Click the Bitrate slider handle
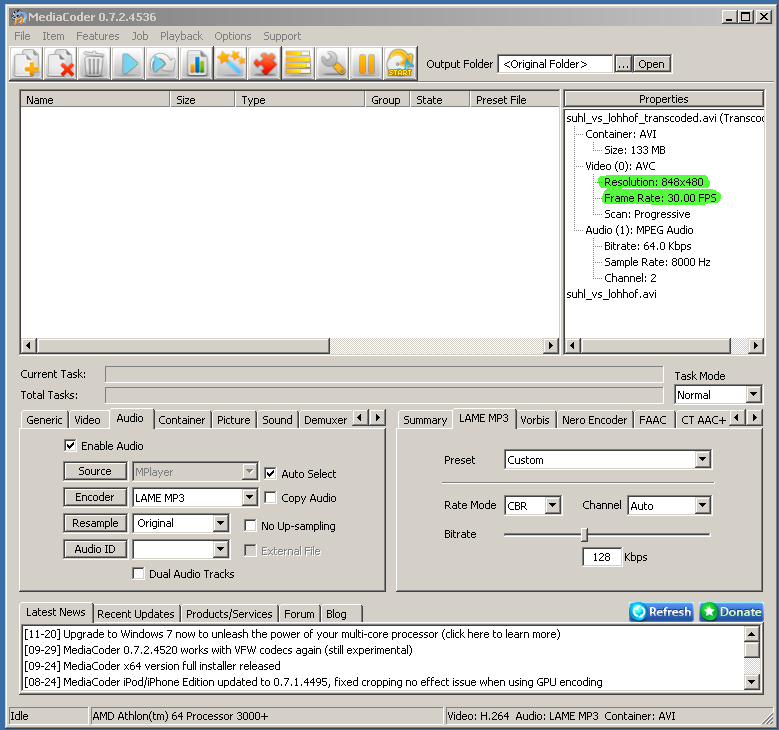Image resolution: width=779 pixels, height=730 pixels. tap(584, 535)
